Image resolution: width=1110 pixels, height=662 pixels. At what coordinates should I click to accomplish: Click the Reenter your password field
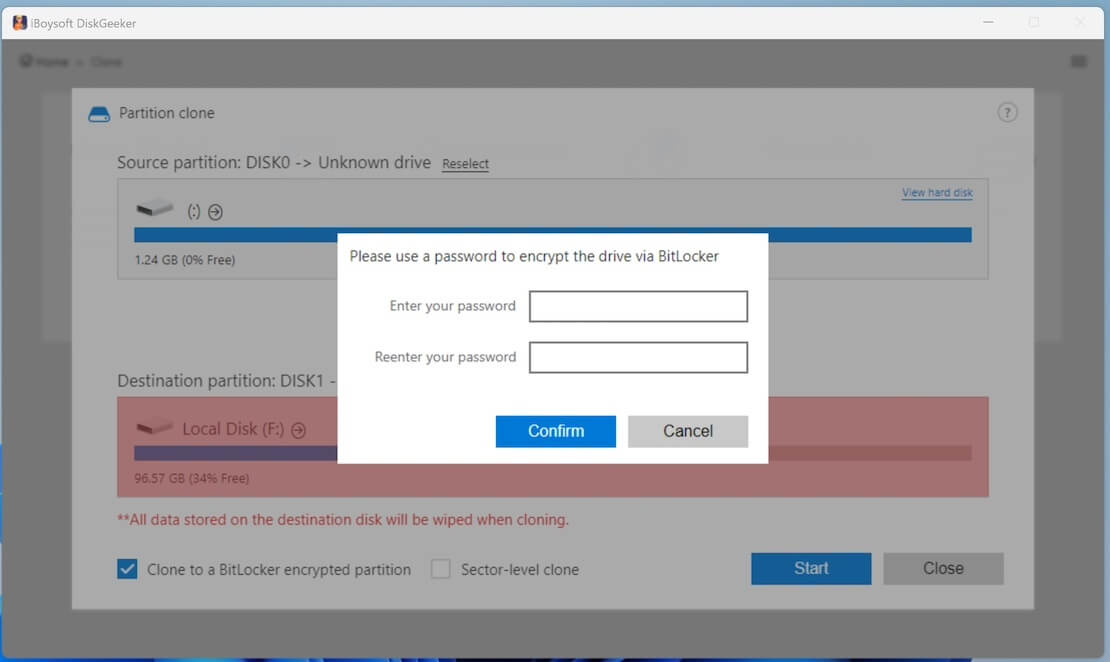tap(638, 357)
